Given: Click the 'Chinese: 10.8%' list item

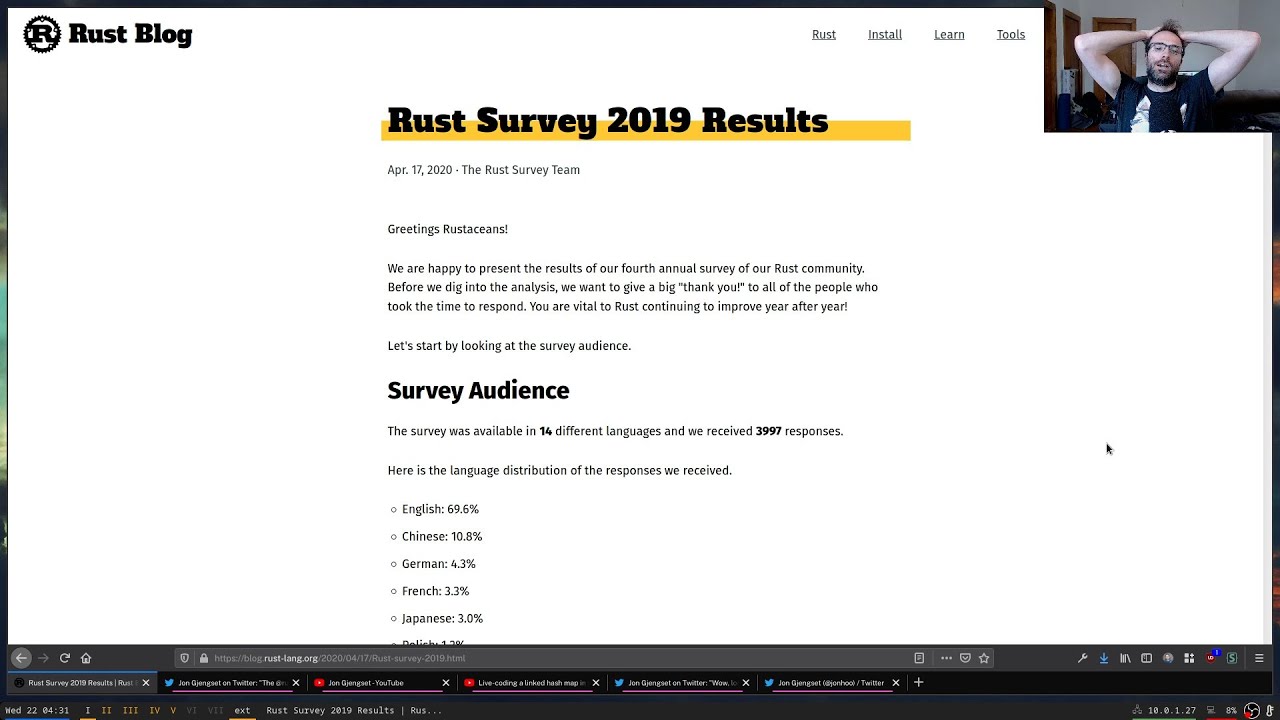Looking at the screenshot, I should click(442, 536).
